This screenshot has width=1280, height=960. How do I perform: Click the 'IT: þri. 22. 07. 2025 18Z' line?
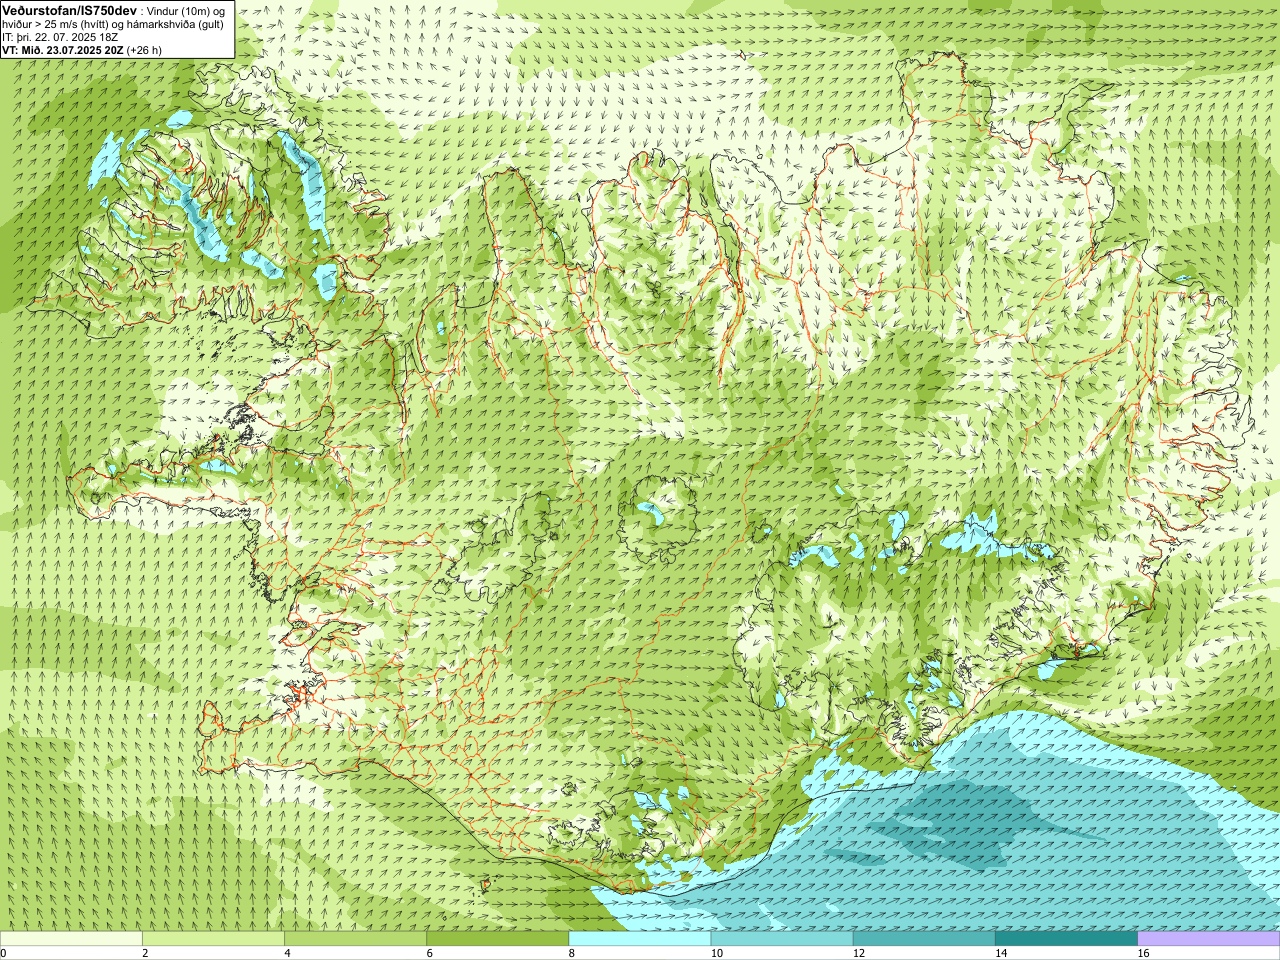(60, 37)
